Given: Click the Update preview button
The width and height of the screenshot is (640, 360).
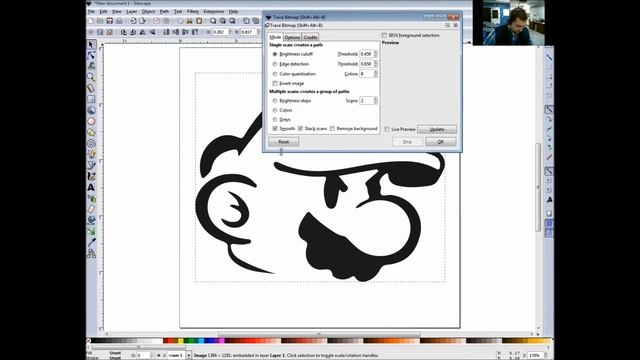Looking at the screenshot, I should point(437,129).
